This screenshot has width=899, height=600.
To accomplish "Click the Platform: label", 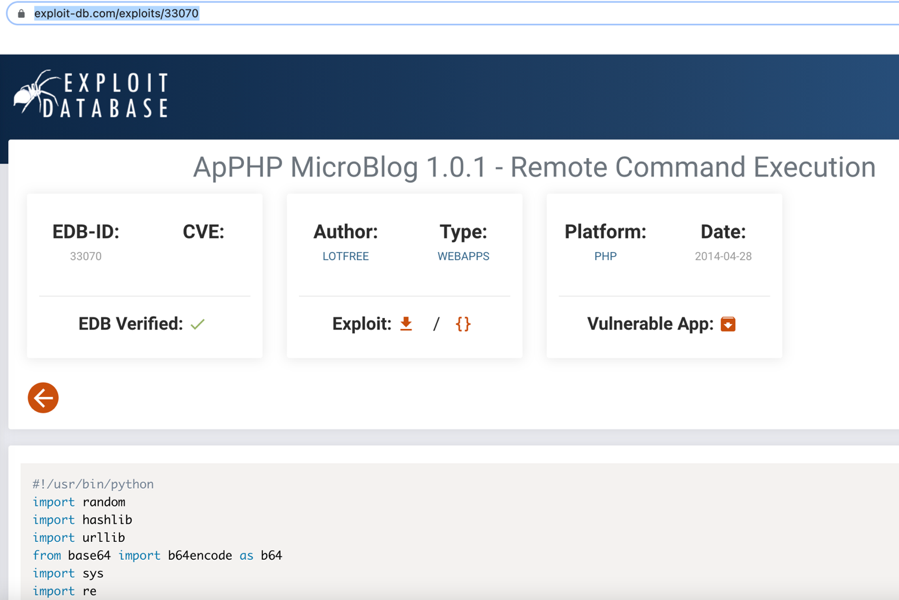I will [605, 232].
